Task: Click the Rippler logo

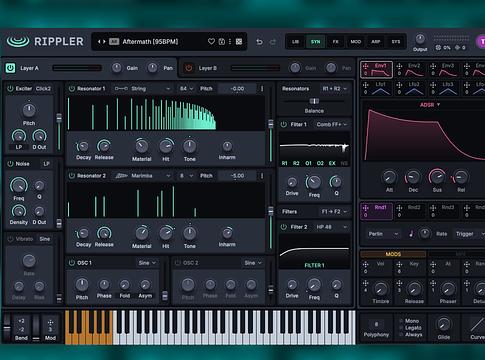Action: [x=45, y=41]
